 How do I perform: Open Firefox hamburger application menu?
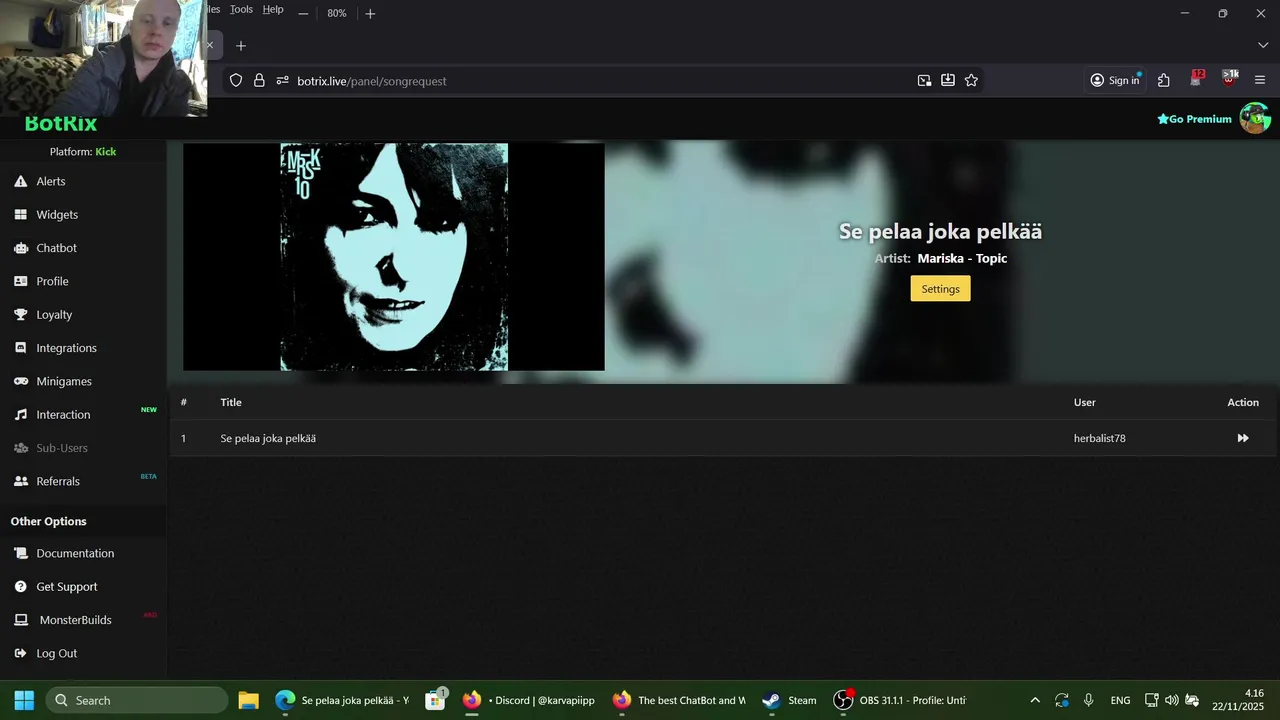(x=1260, y=80)
